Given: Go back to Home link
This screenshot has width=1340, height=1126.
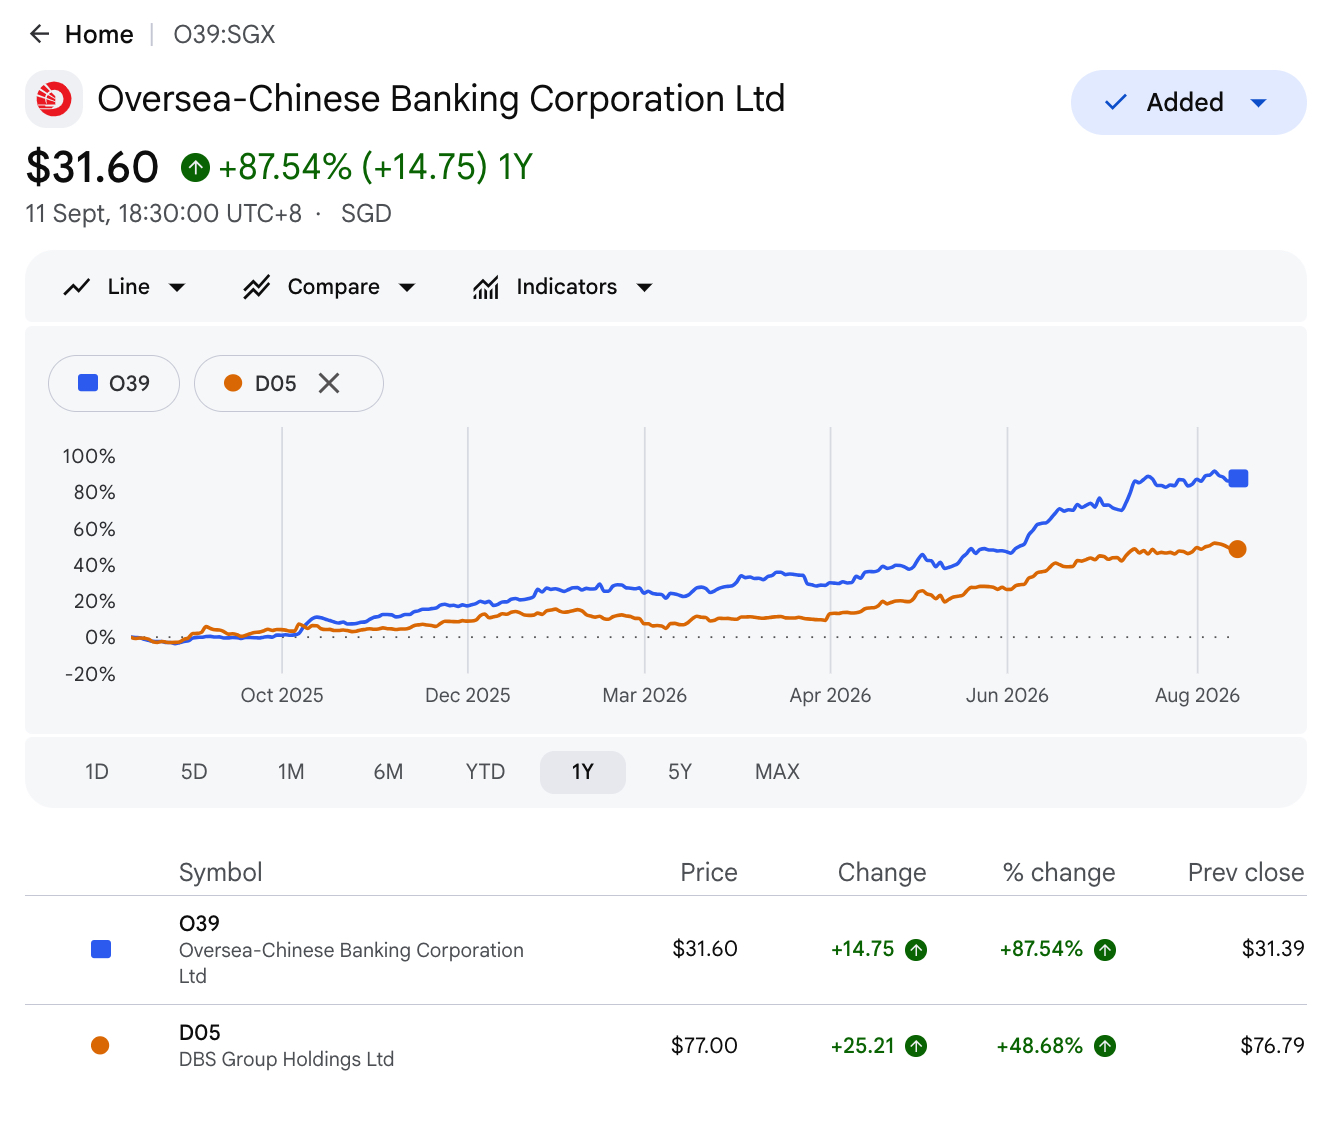Looking at the screenshot, I should (x=99, y=35).
